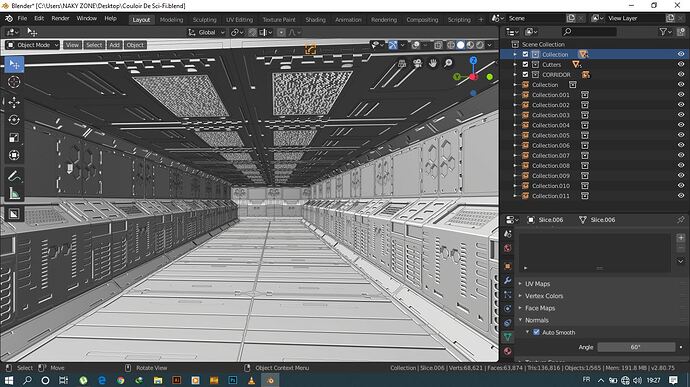Viewport: 690px width, 387px height.
Task: Open the Render menu
Action: tap(60, 18)
